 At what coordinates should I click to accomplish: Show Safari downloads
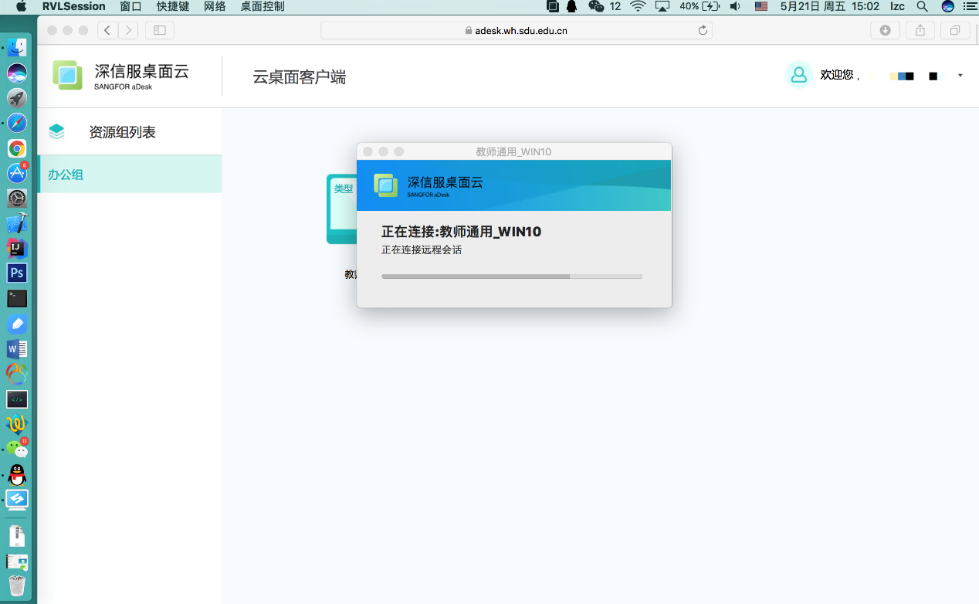[x=885, y=30]
